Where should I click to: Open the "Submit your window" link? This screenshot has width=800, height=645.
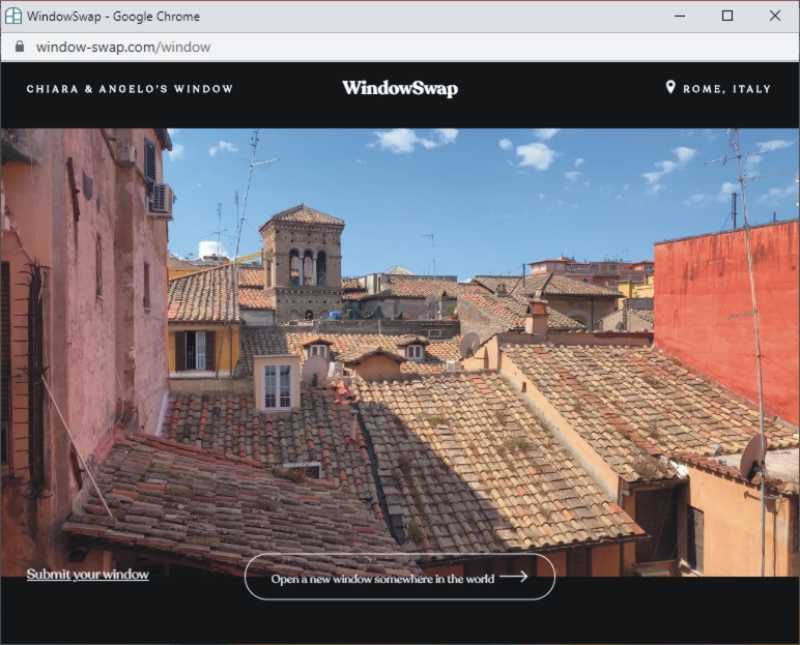tap(88, 575)
